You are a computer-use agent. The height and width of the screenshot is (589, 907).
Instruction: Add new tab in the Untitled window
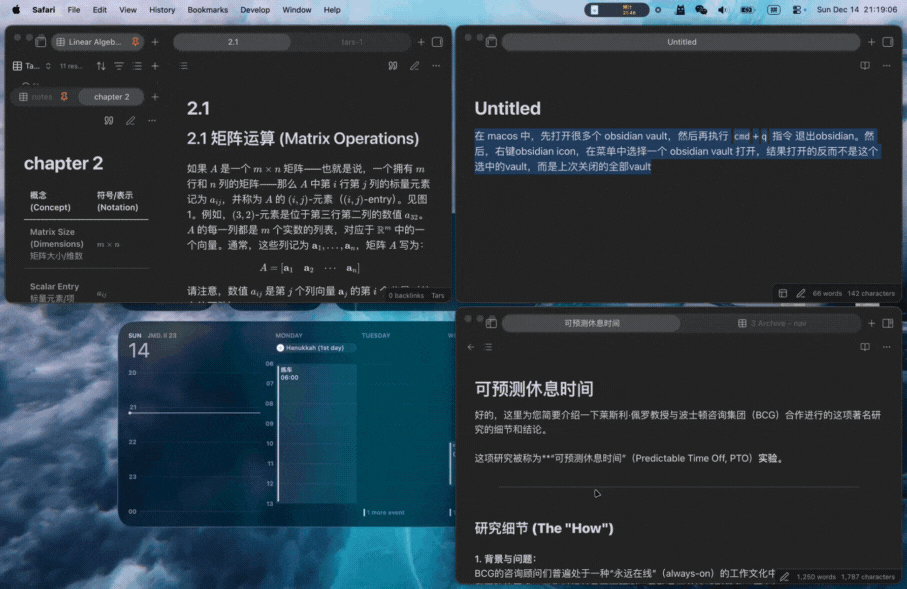869,42
